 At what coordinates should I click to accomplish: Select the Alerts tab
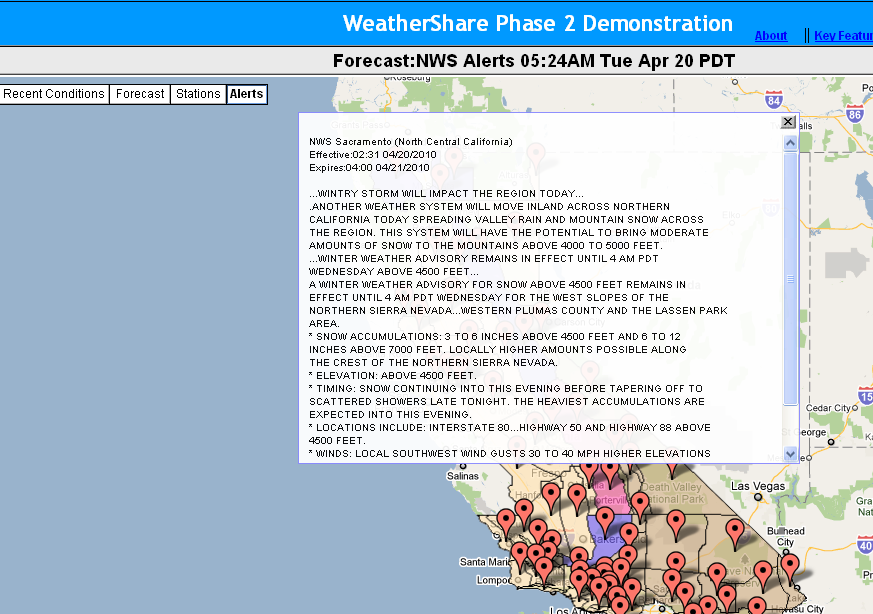246,94
